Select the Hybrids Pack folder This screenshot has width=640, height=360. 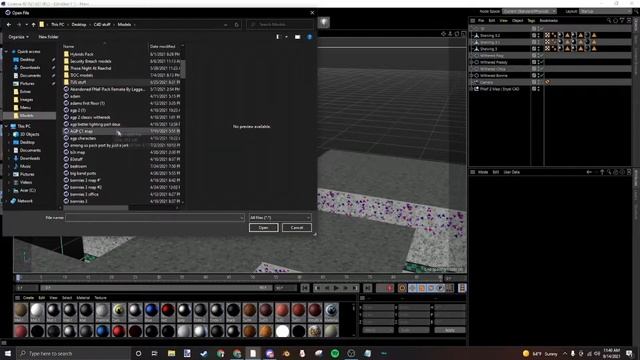pyautogui.click(x=81, y=54)
